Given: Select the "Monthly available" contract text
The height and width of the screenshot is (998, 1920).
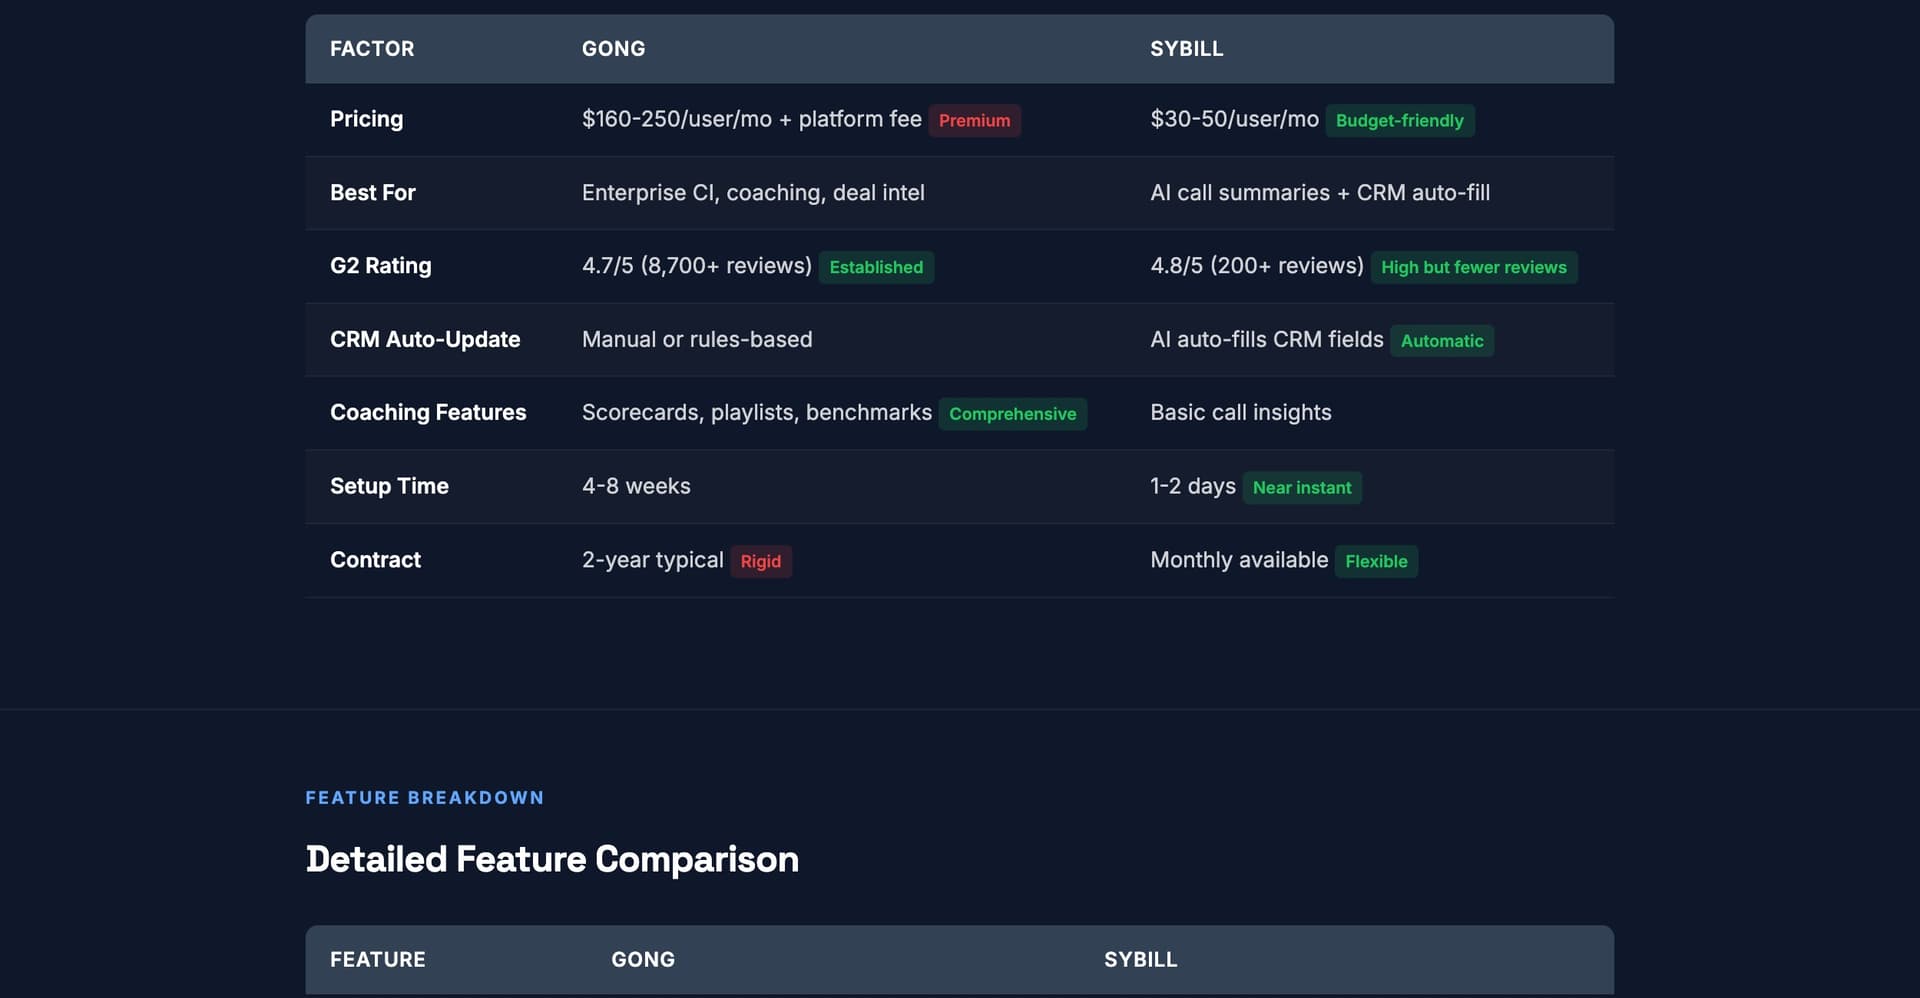Looking at the screenshot, I should pyautogui.click(x=1239, y=560).
